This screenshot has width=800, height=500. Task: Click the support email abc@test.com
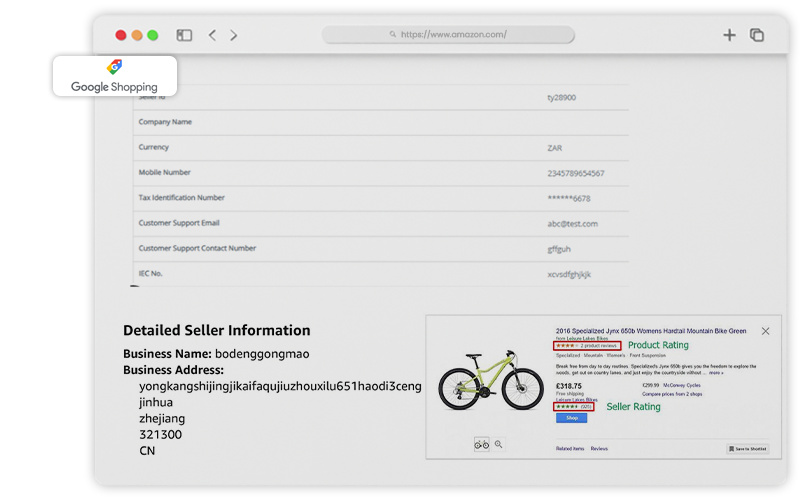click(572, 224)
